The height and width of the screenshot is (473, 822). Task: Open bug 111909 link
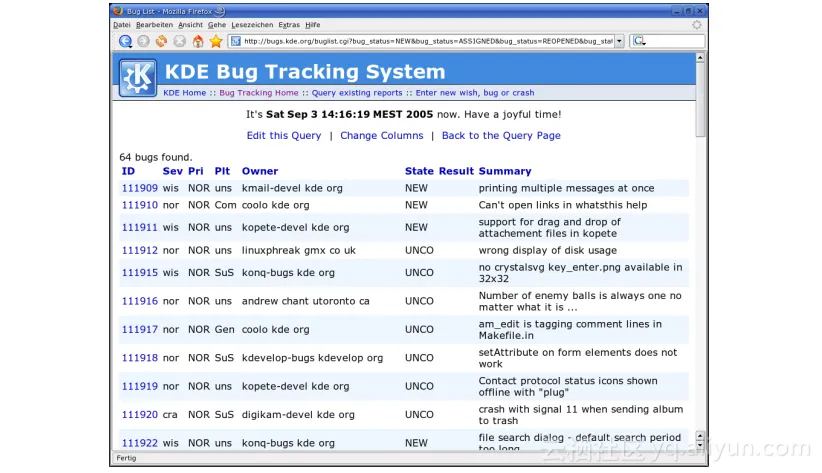139,188
